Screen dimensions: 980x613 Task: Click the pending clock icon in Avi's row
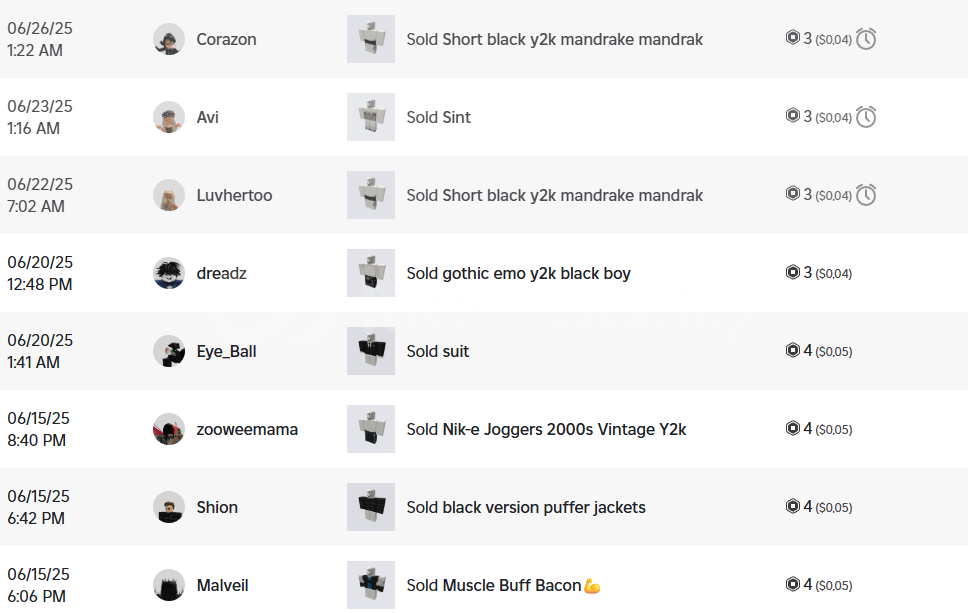pos(866,117)
